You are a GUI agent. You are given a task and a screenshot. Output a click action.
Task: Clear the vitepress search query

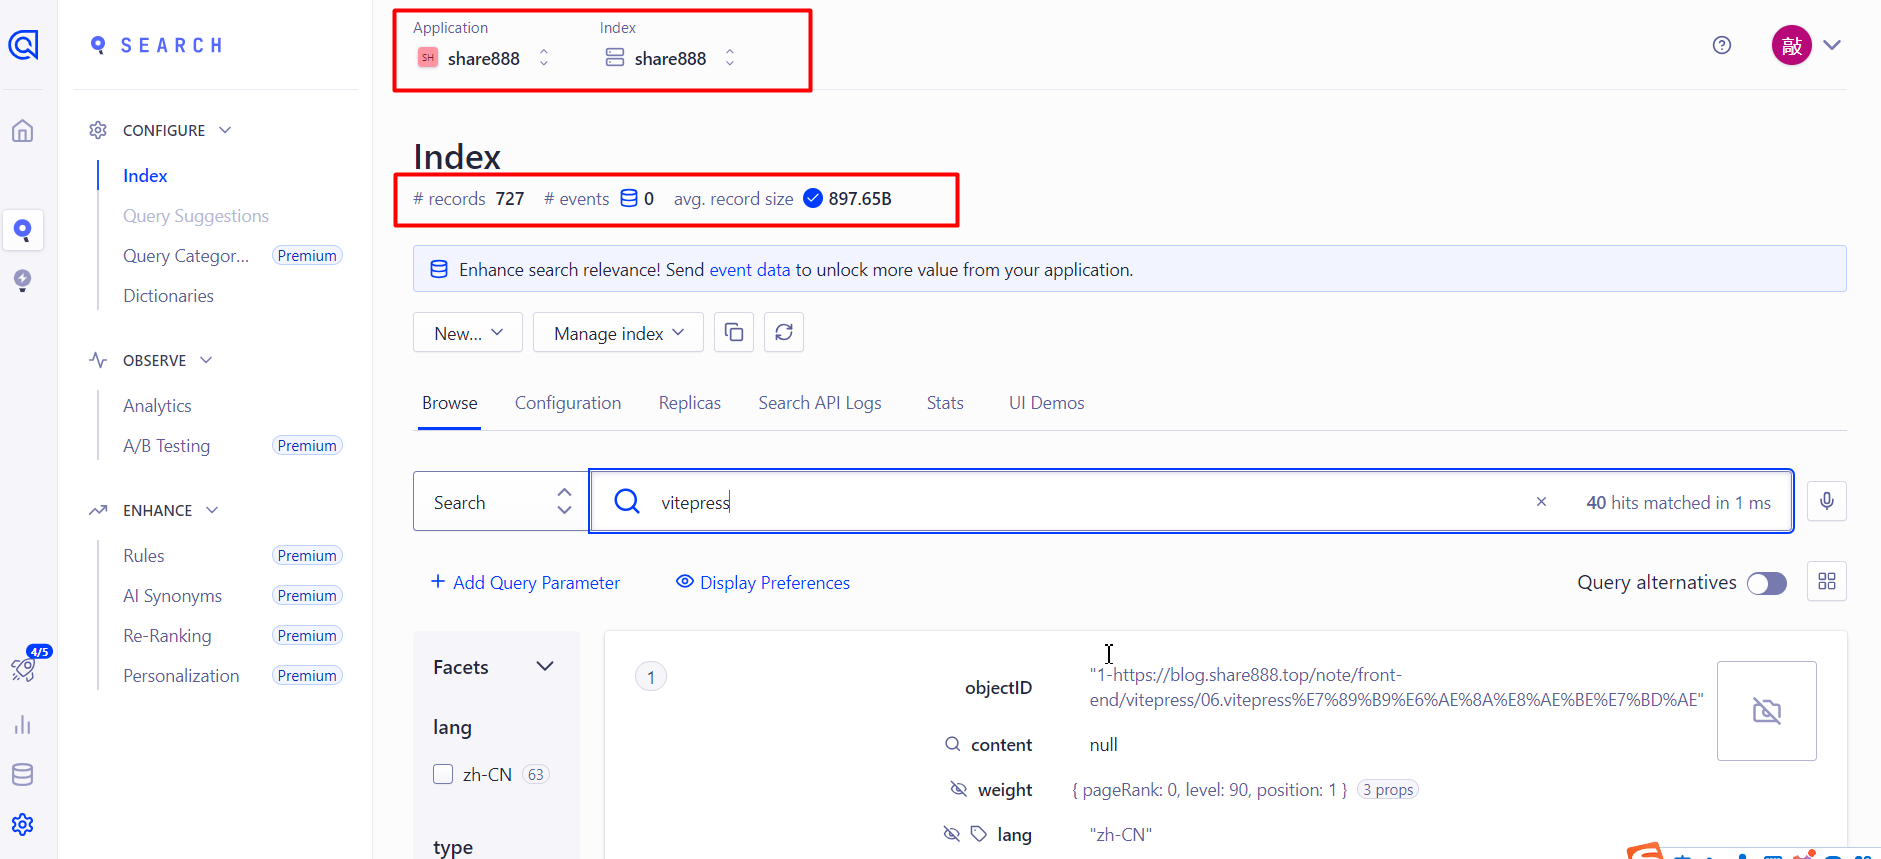pos(1541,502)
